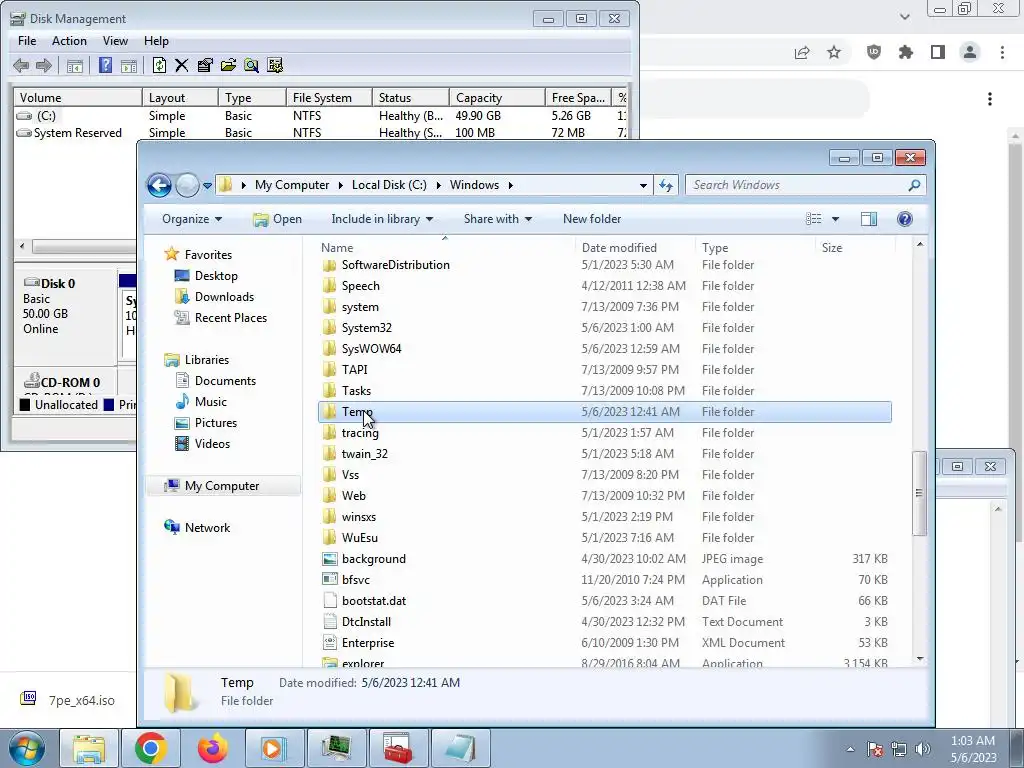
Task: Select Downloads in Favorites
Action: [224, 297]
